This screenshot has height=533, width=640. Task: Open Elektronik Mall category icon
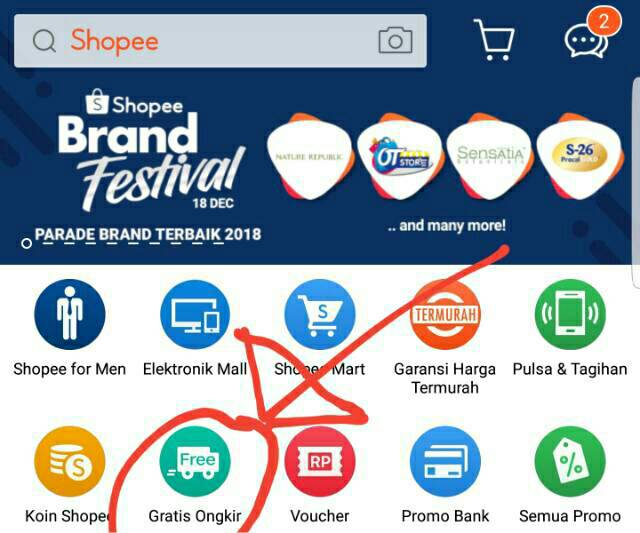195,314
